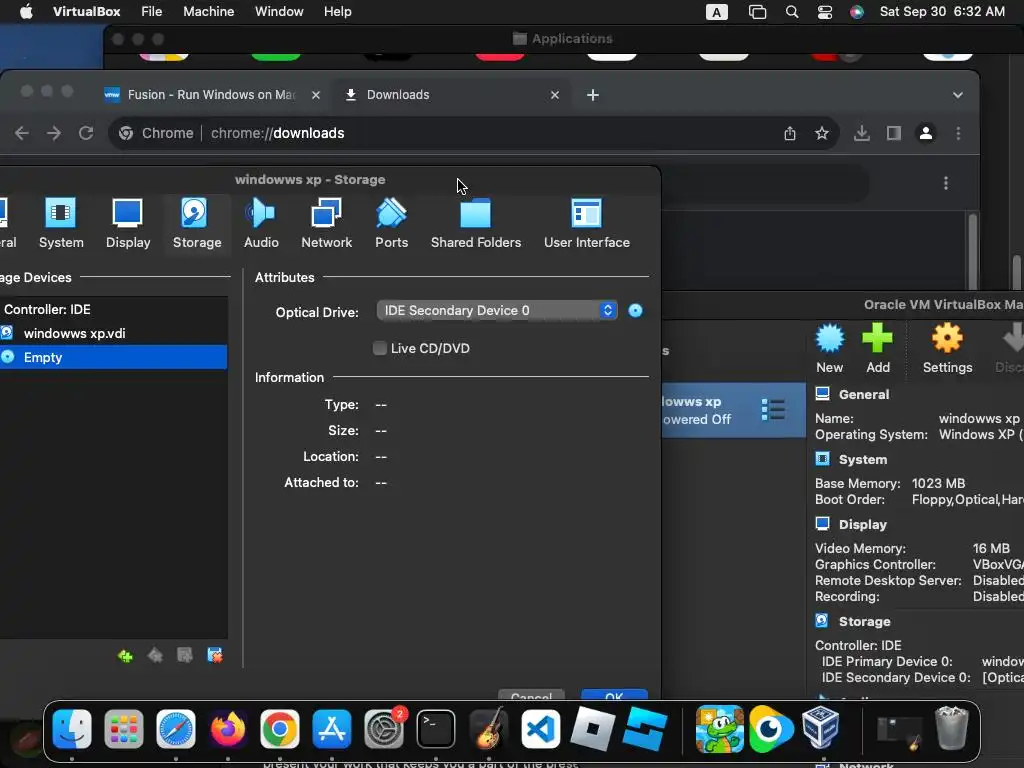Viewport: 1024px width, 768px height.
Task: Open Roblox from the Dock
Action: [x=592, y=729]
